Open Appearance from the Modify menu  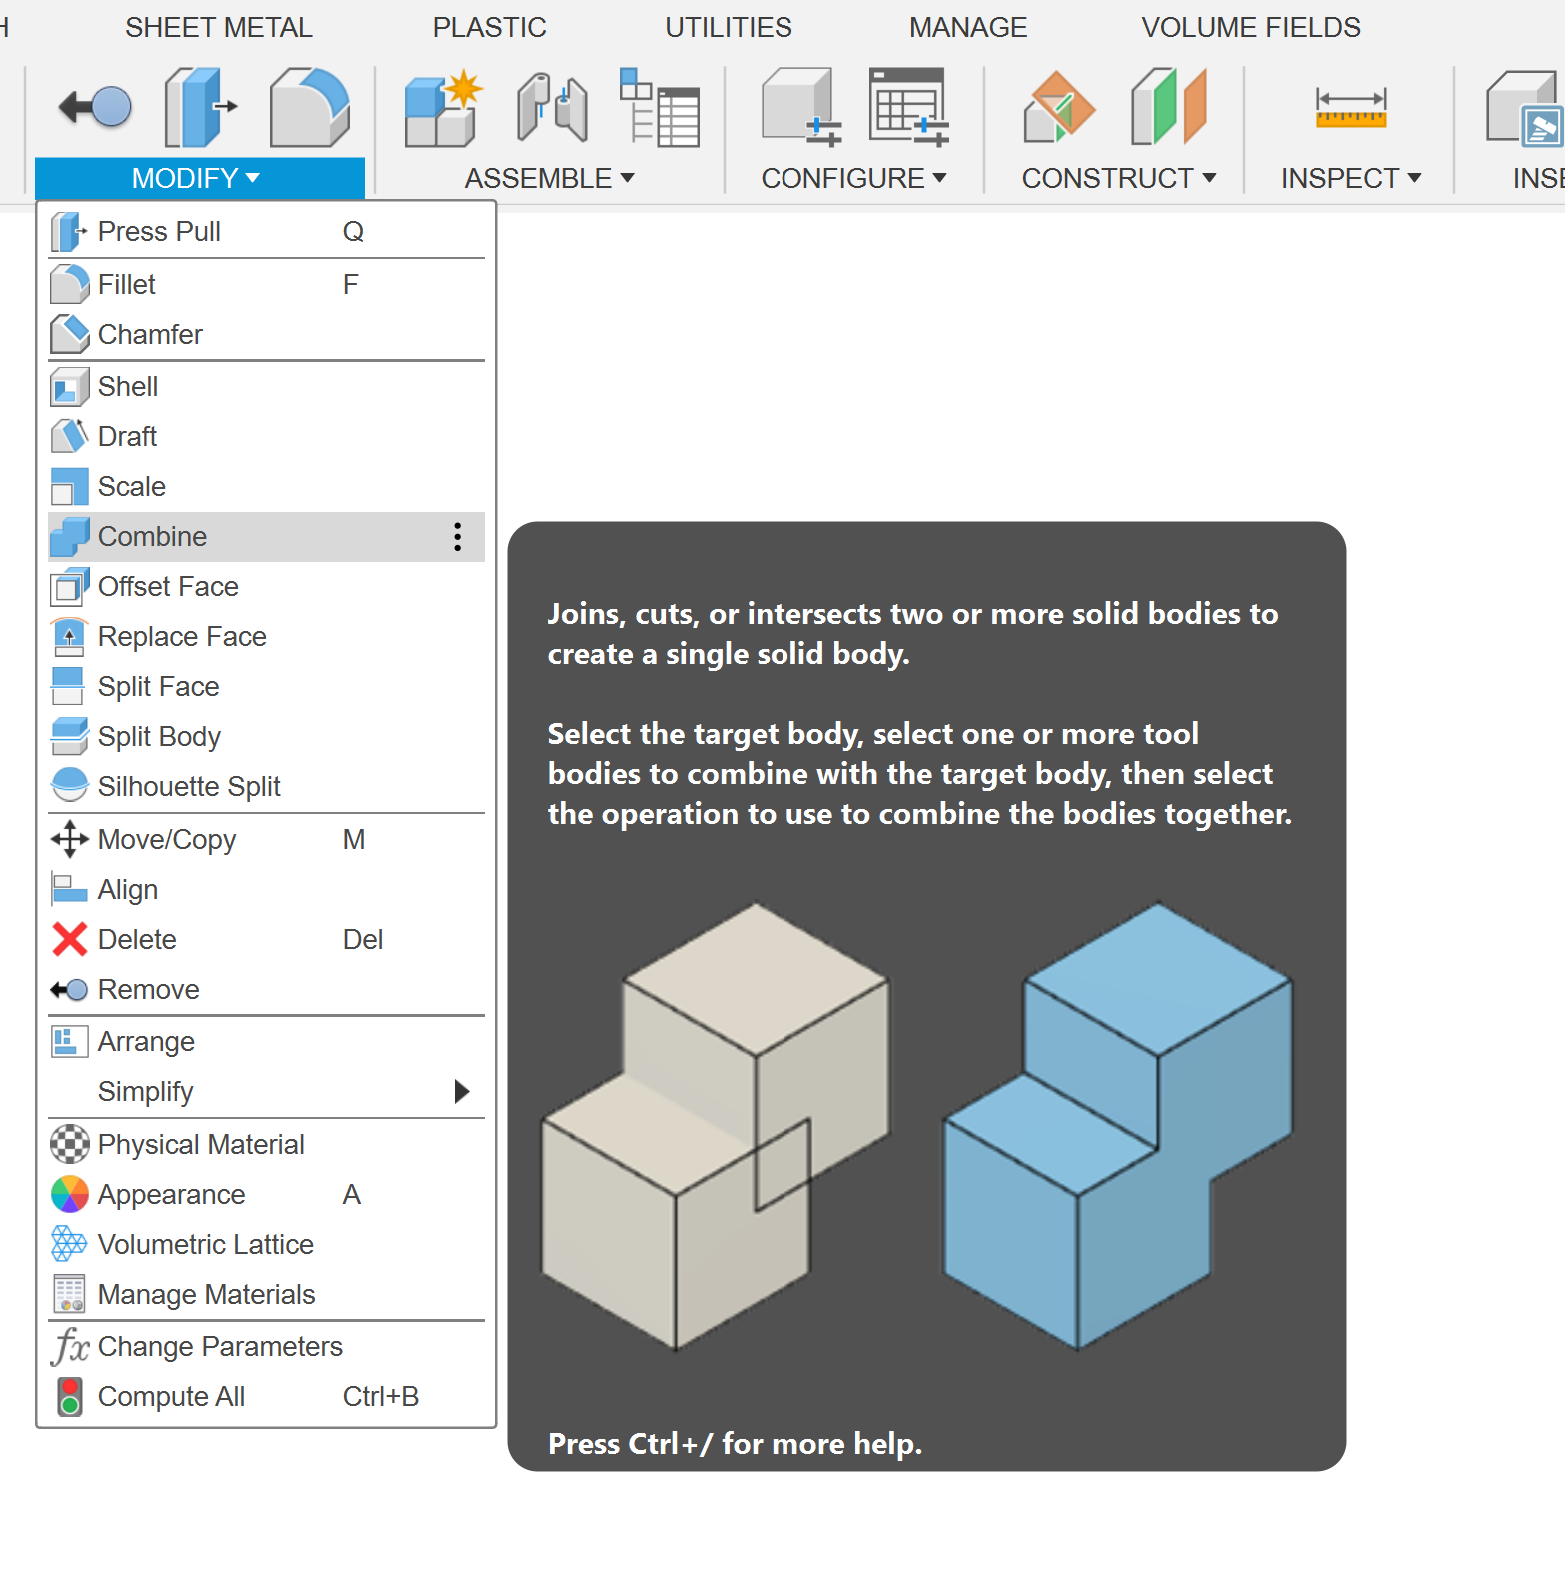[x=266, y=1195]
